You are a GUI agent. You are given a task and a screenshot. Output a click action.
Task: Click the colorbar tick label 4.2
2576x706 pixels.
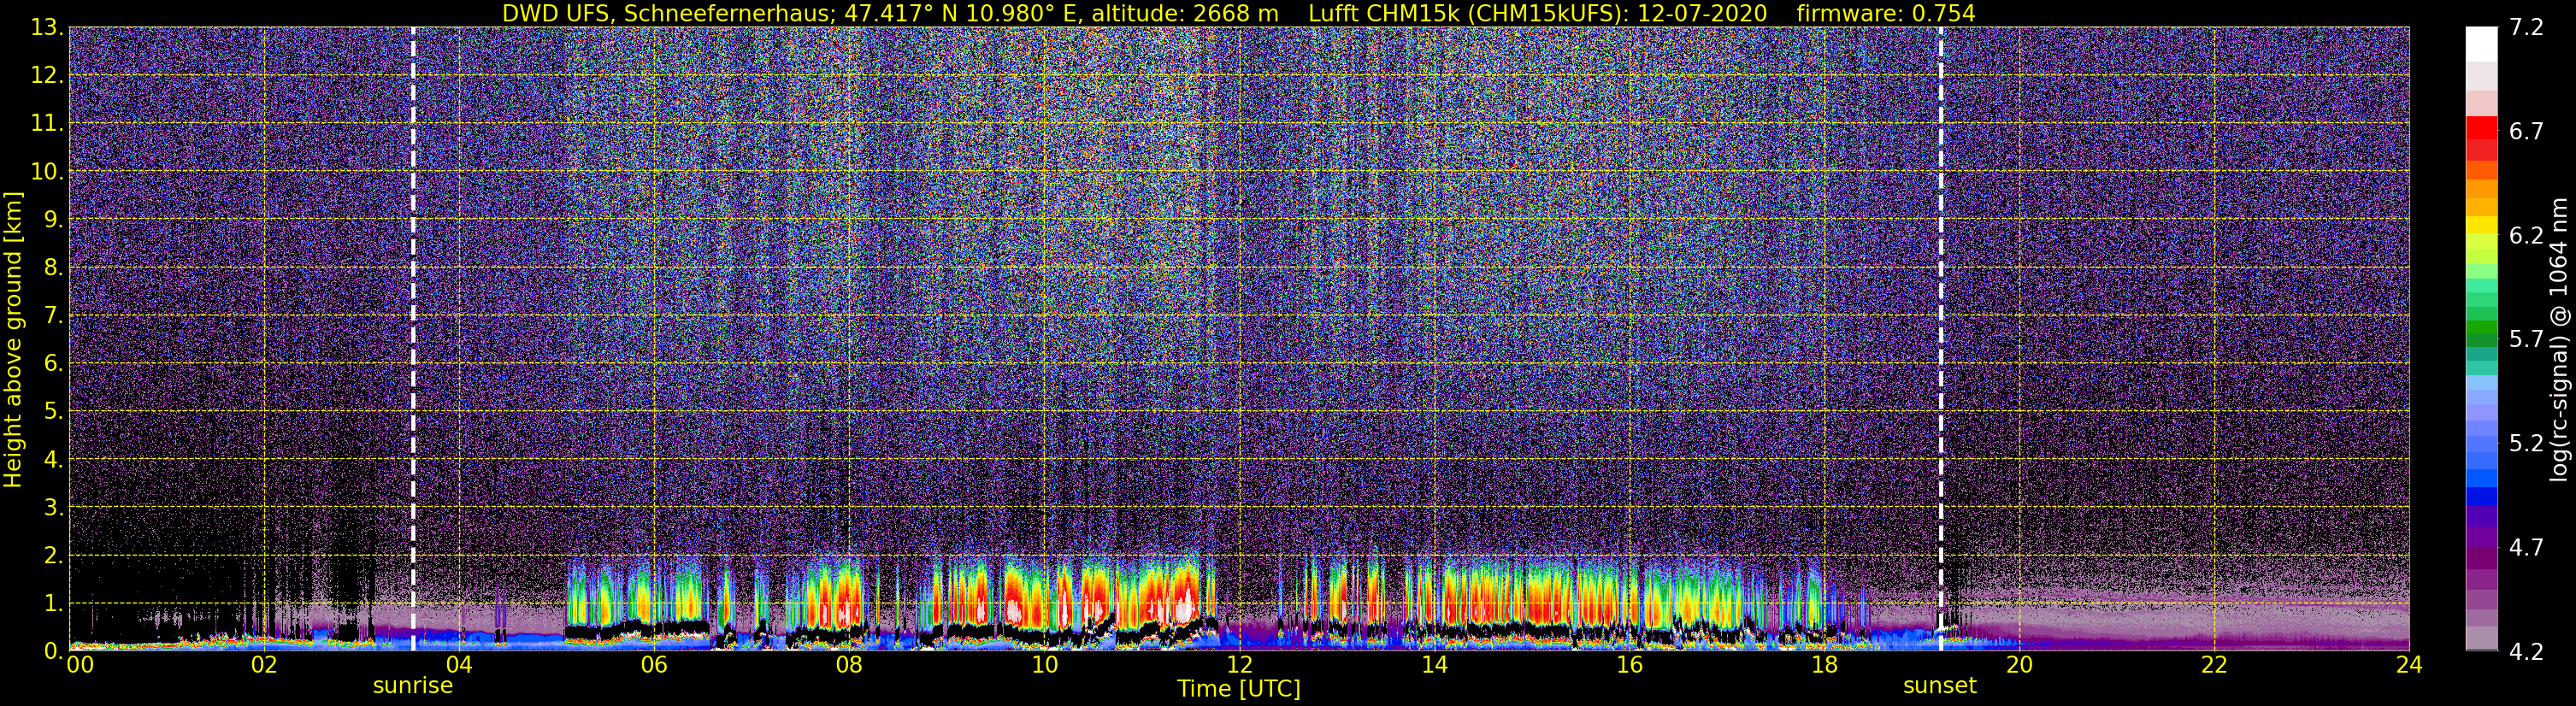tap(2526, 651)
